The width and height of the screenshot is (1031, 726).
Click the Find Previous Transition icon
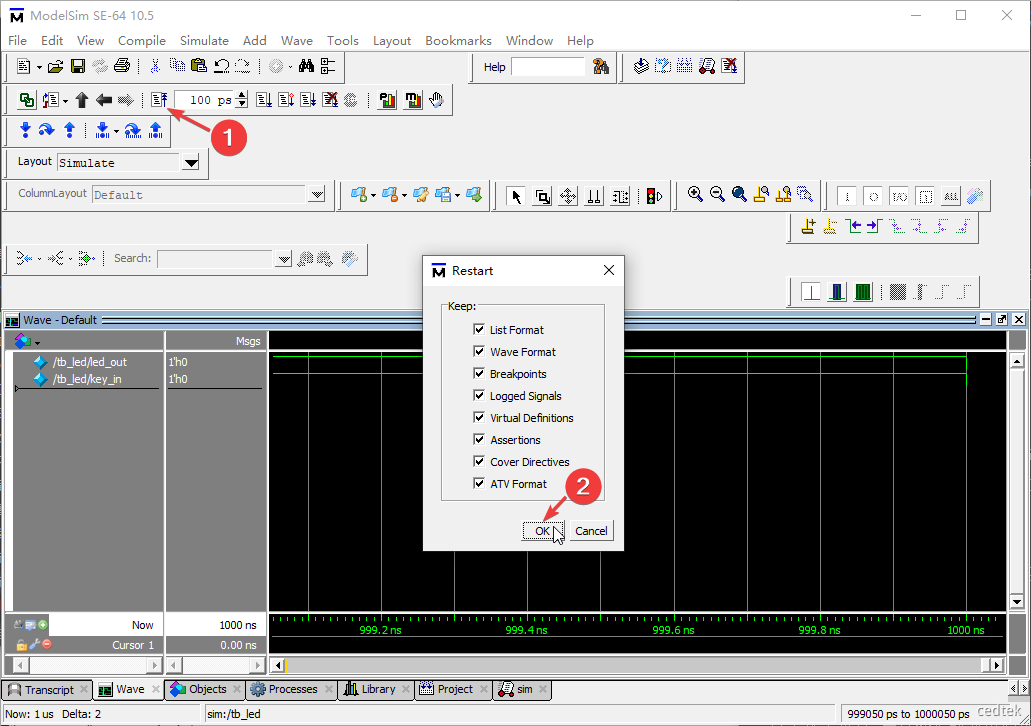pos(853,227)
